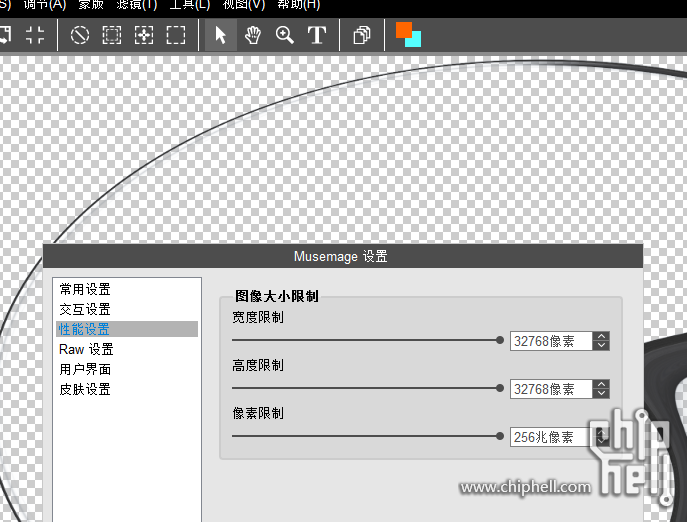Viewport: 687px width, 522px height.
Task: Activate the hand pan tool
Action: click(x=253, y=35)
